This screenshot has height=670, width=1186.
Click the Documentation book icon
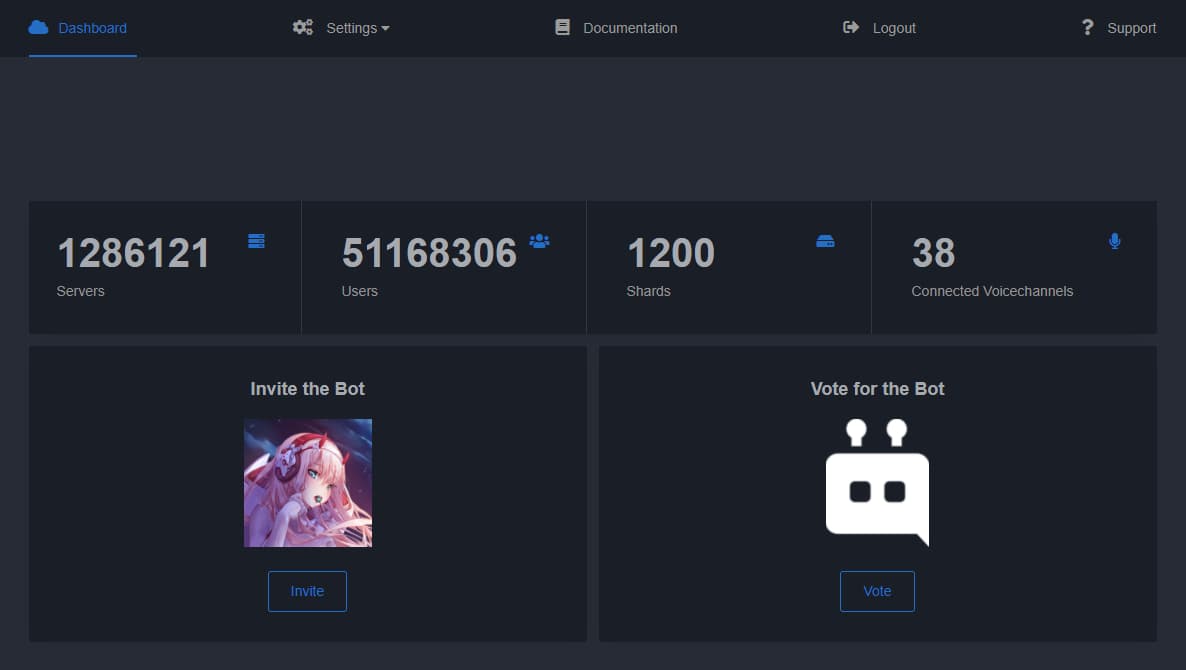tap(562, 27)
